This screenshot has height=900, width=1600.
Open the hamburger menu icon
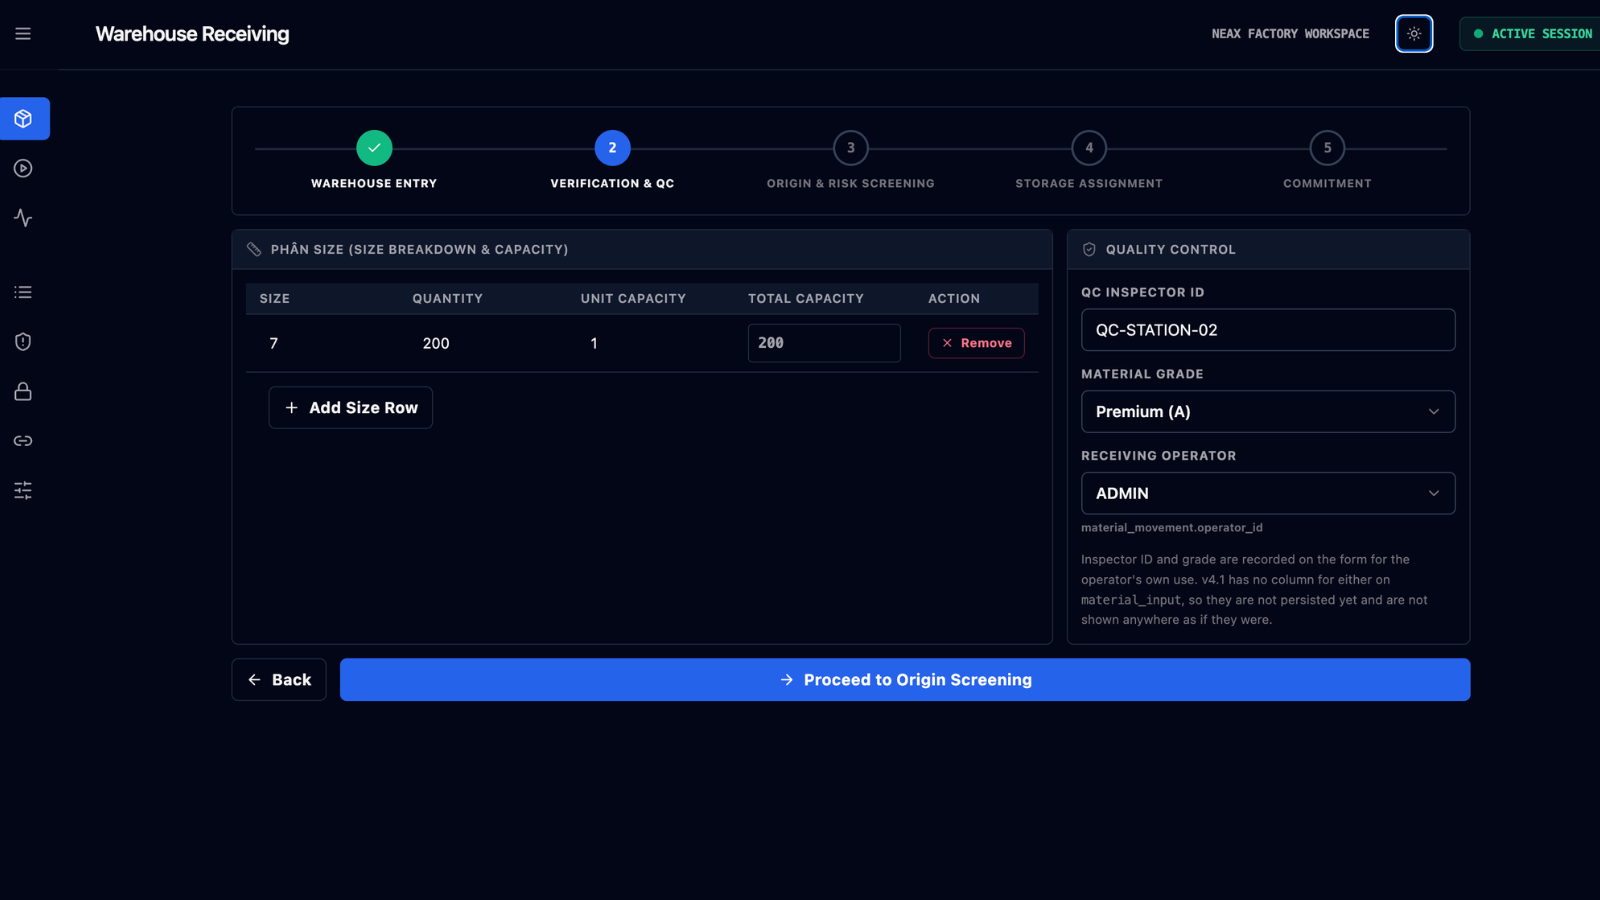(x=23, y=34)
